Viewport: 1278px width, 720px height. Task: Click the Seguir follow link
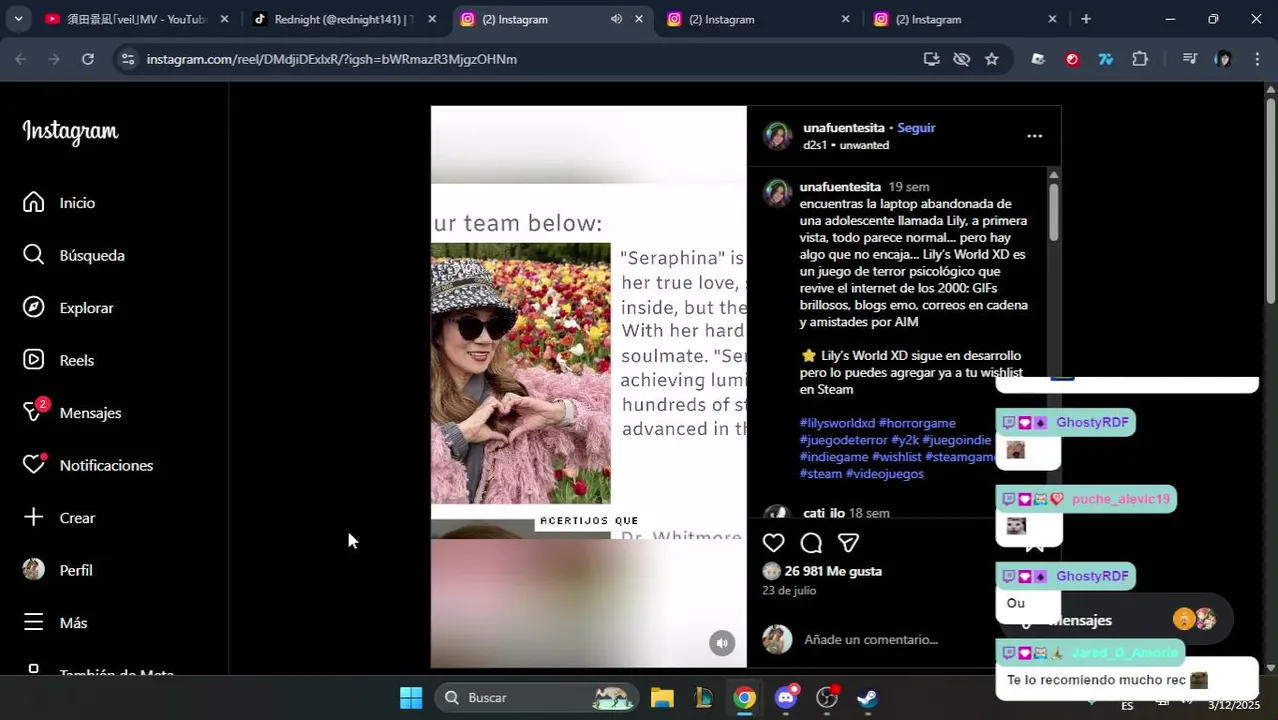coord(916,128)
